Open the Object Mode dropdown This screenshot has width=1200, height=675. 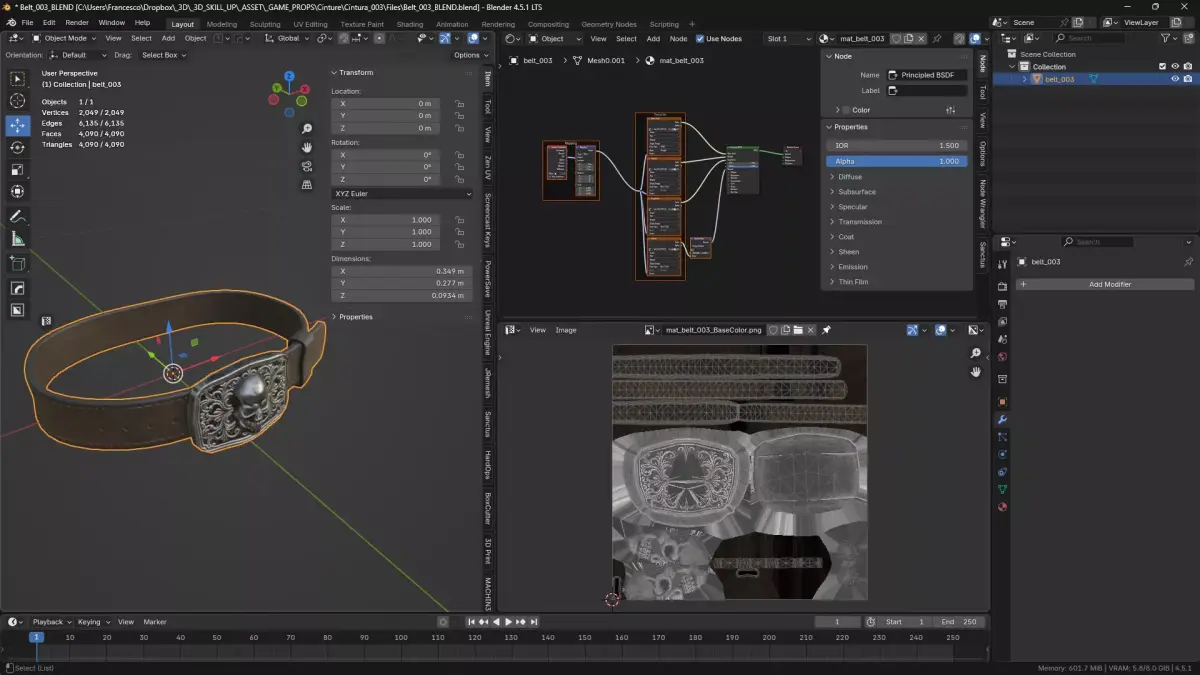[x=66, y=39]
